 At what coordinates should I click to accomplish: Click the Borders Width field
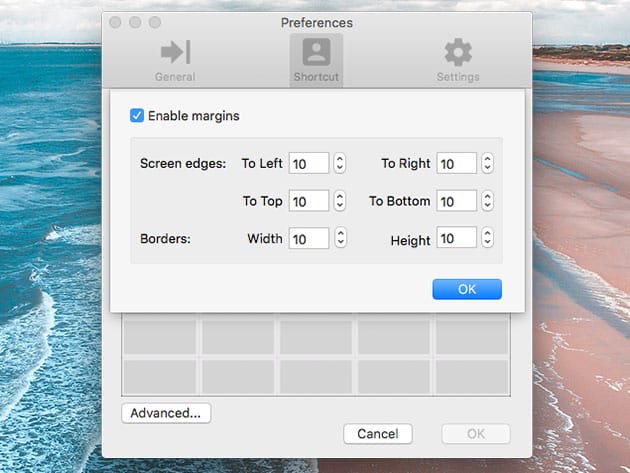point(309,238)
